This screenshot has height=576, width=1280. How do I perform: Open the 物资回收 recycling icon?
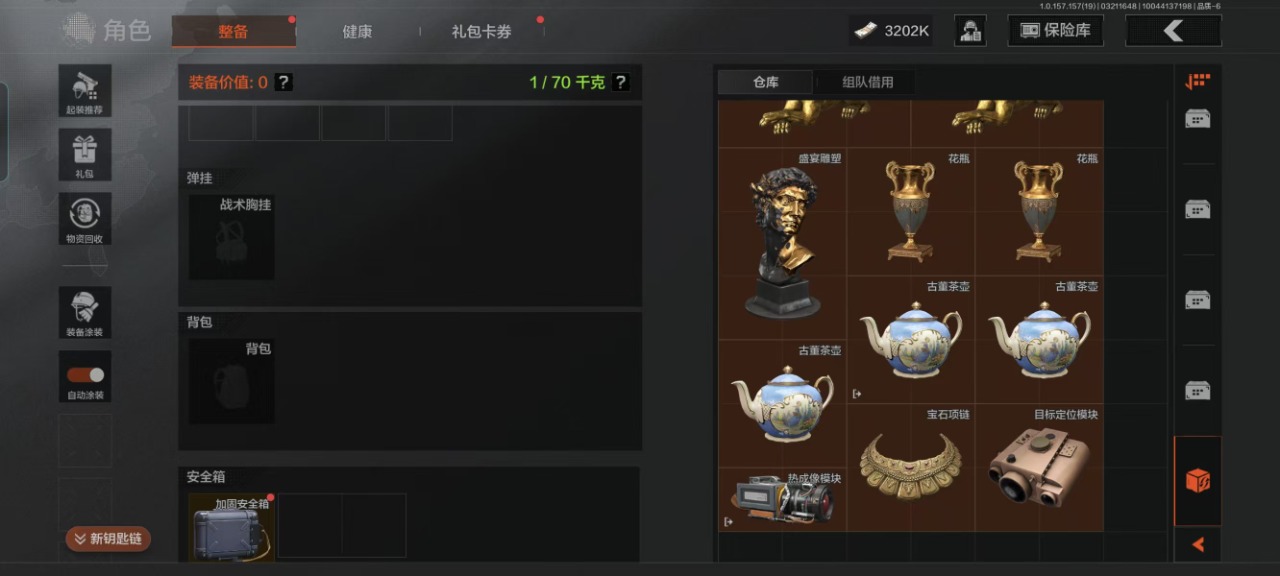85,219
